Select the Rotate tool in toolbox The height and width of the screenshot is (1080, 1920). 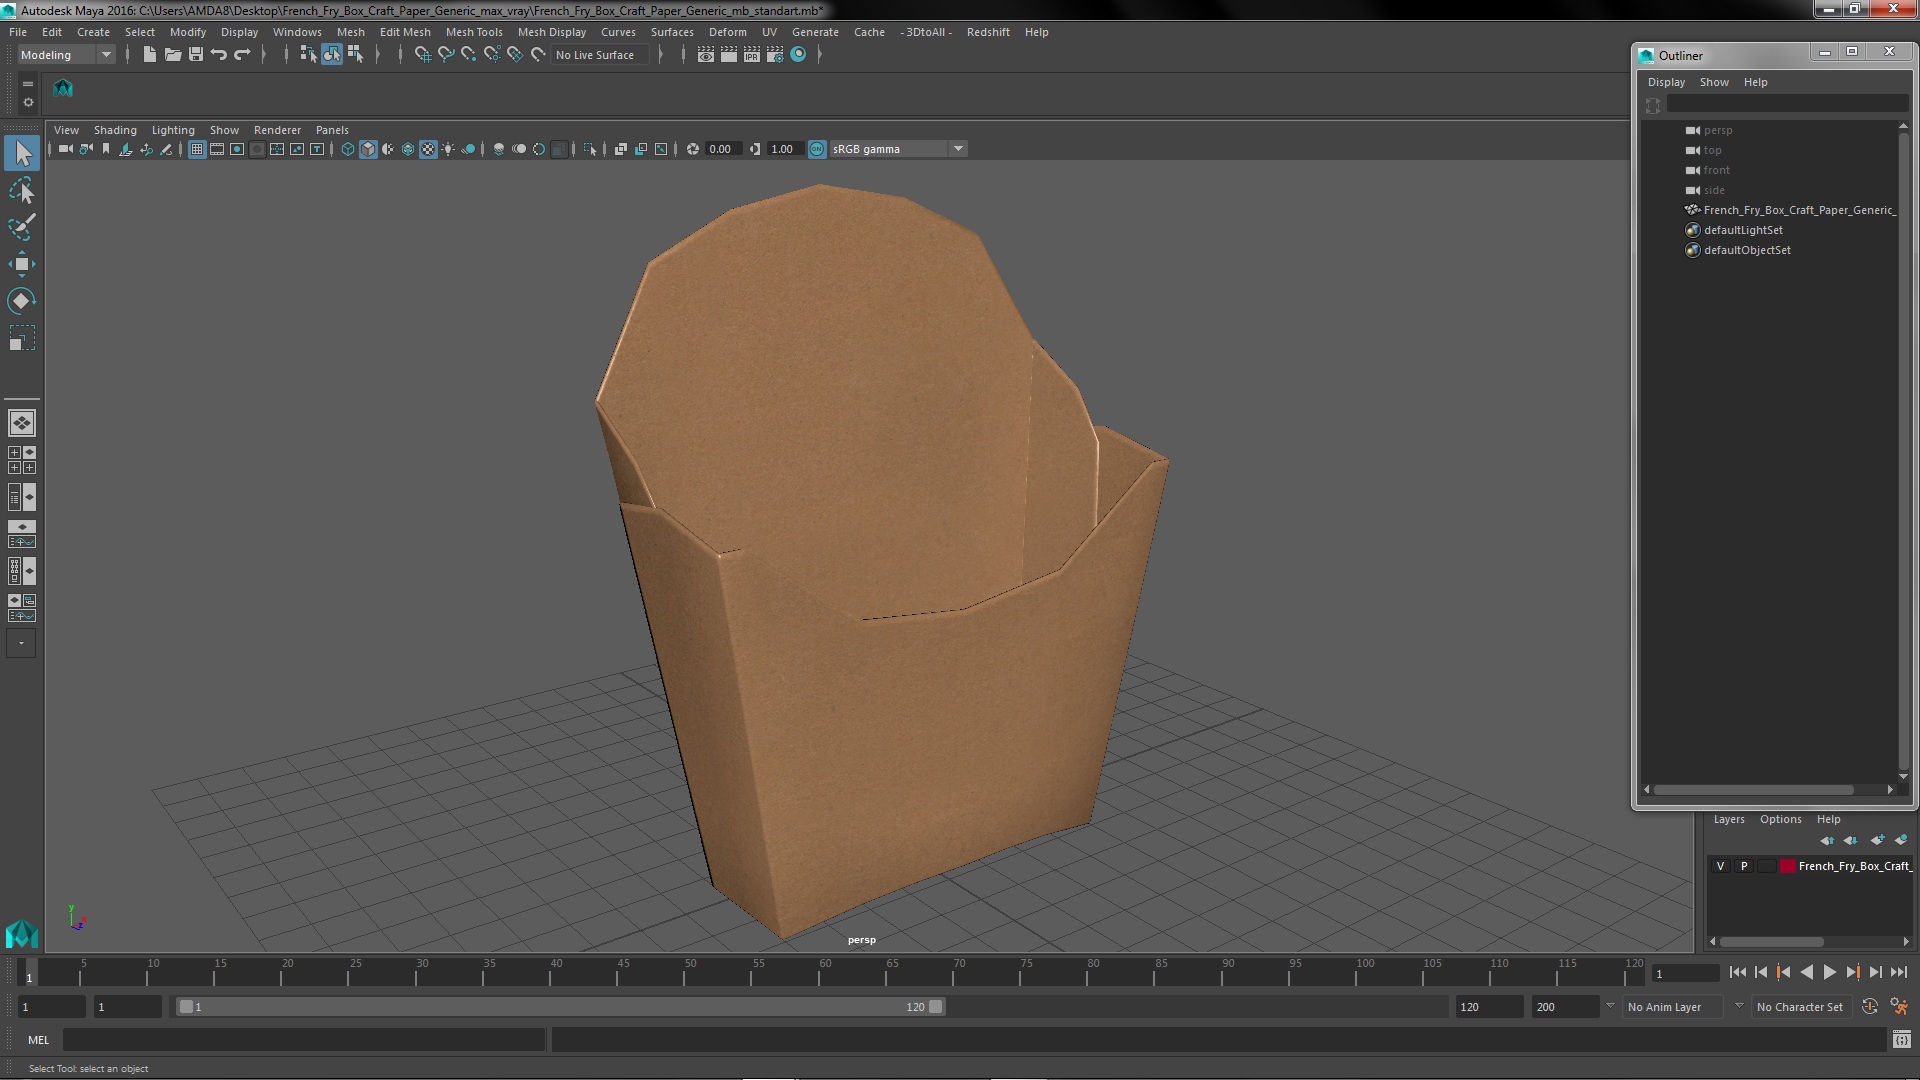[x=21, y=301]
